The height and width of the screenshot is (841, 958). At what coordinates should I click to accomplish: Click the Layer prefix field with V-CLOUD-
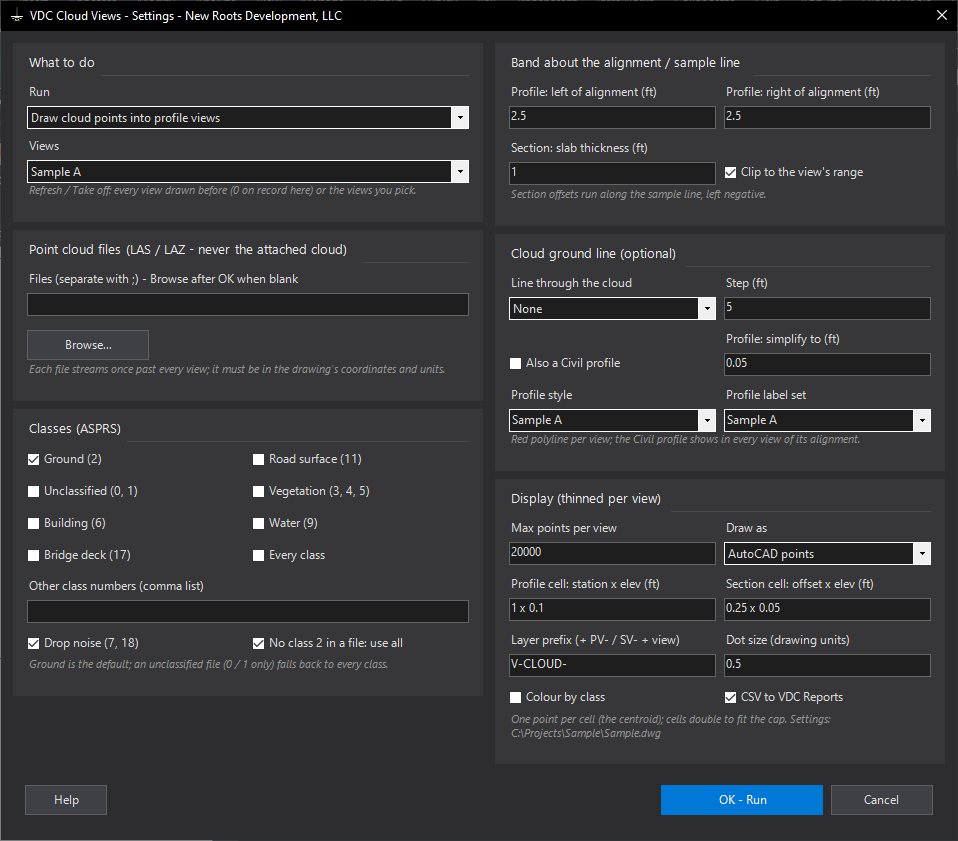612,666
